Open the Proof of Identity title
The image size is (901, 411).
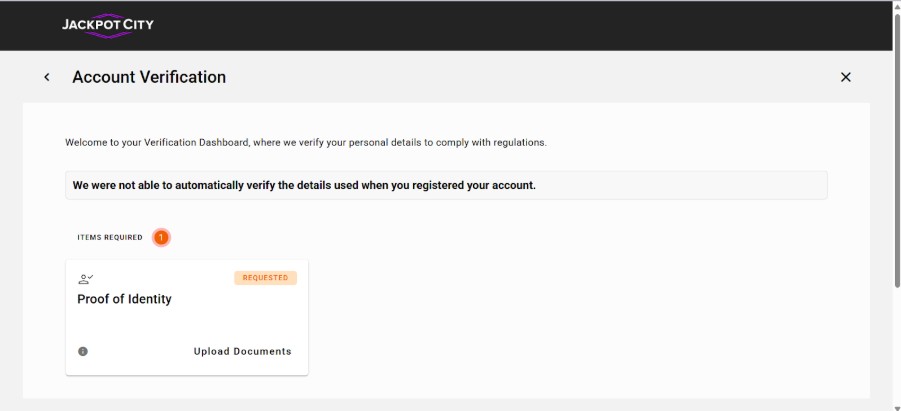[x=124, y=299]
